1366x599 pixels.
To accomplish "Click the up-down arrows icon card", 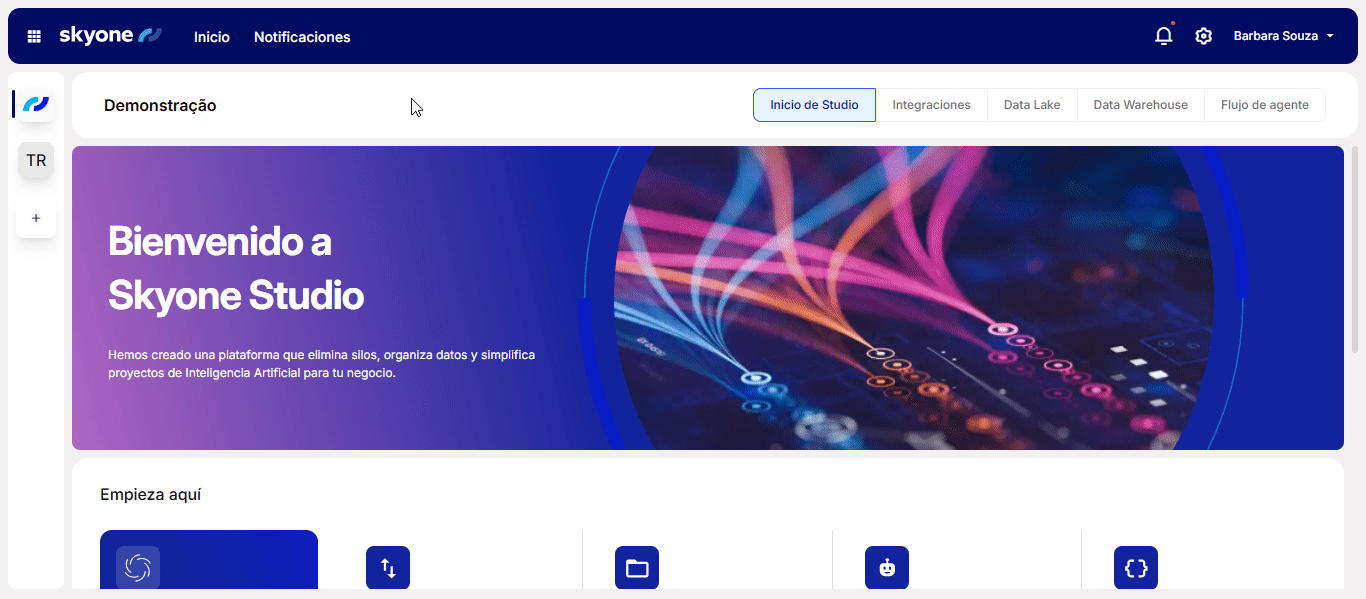I will (388, 568).
